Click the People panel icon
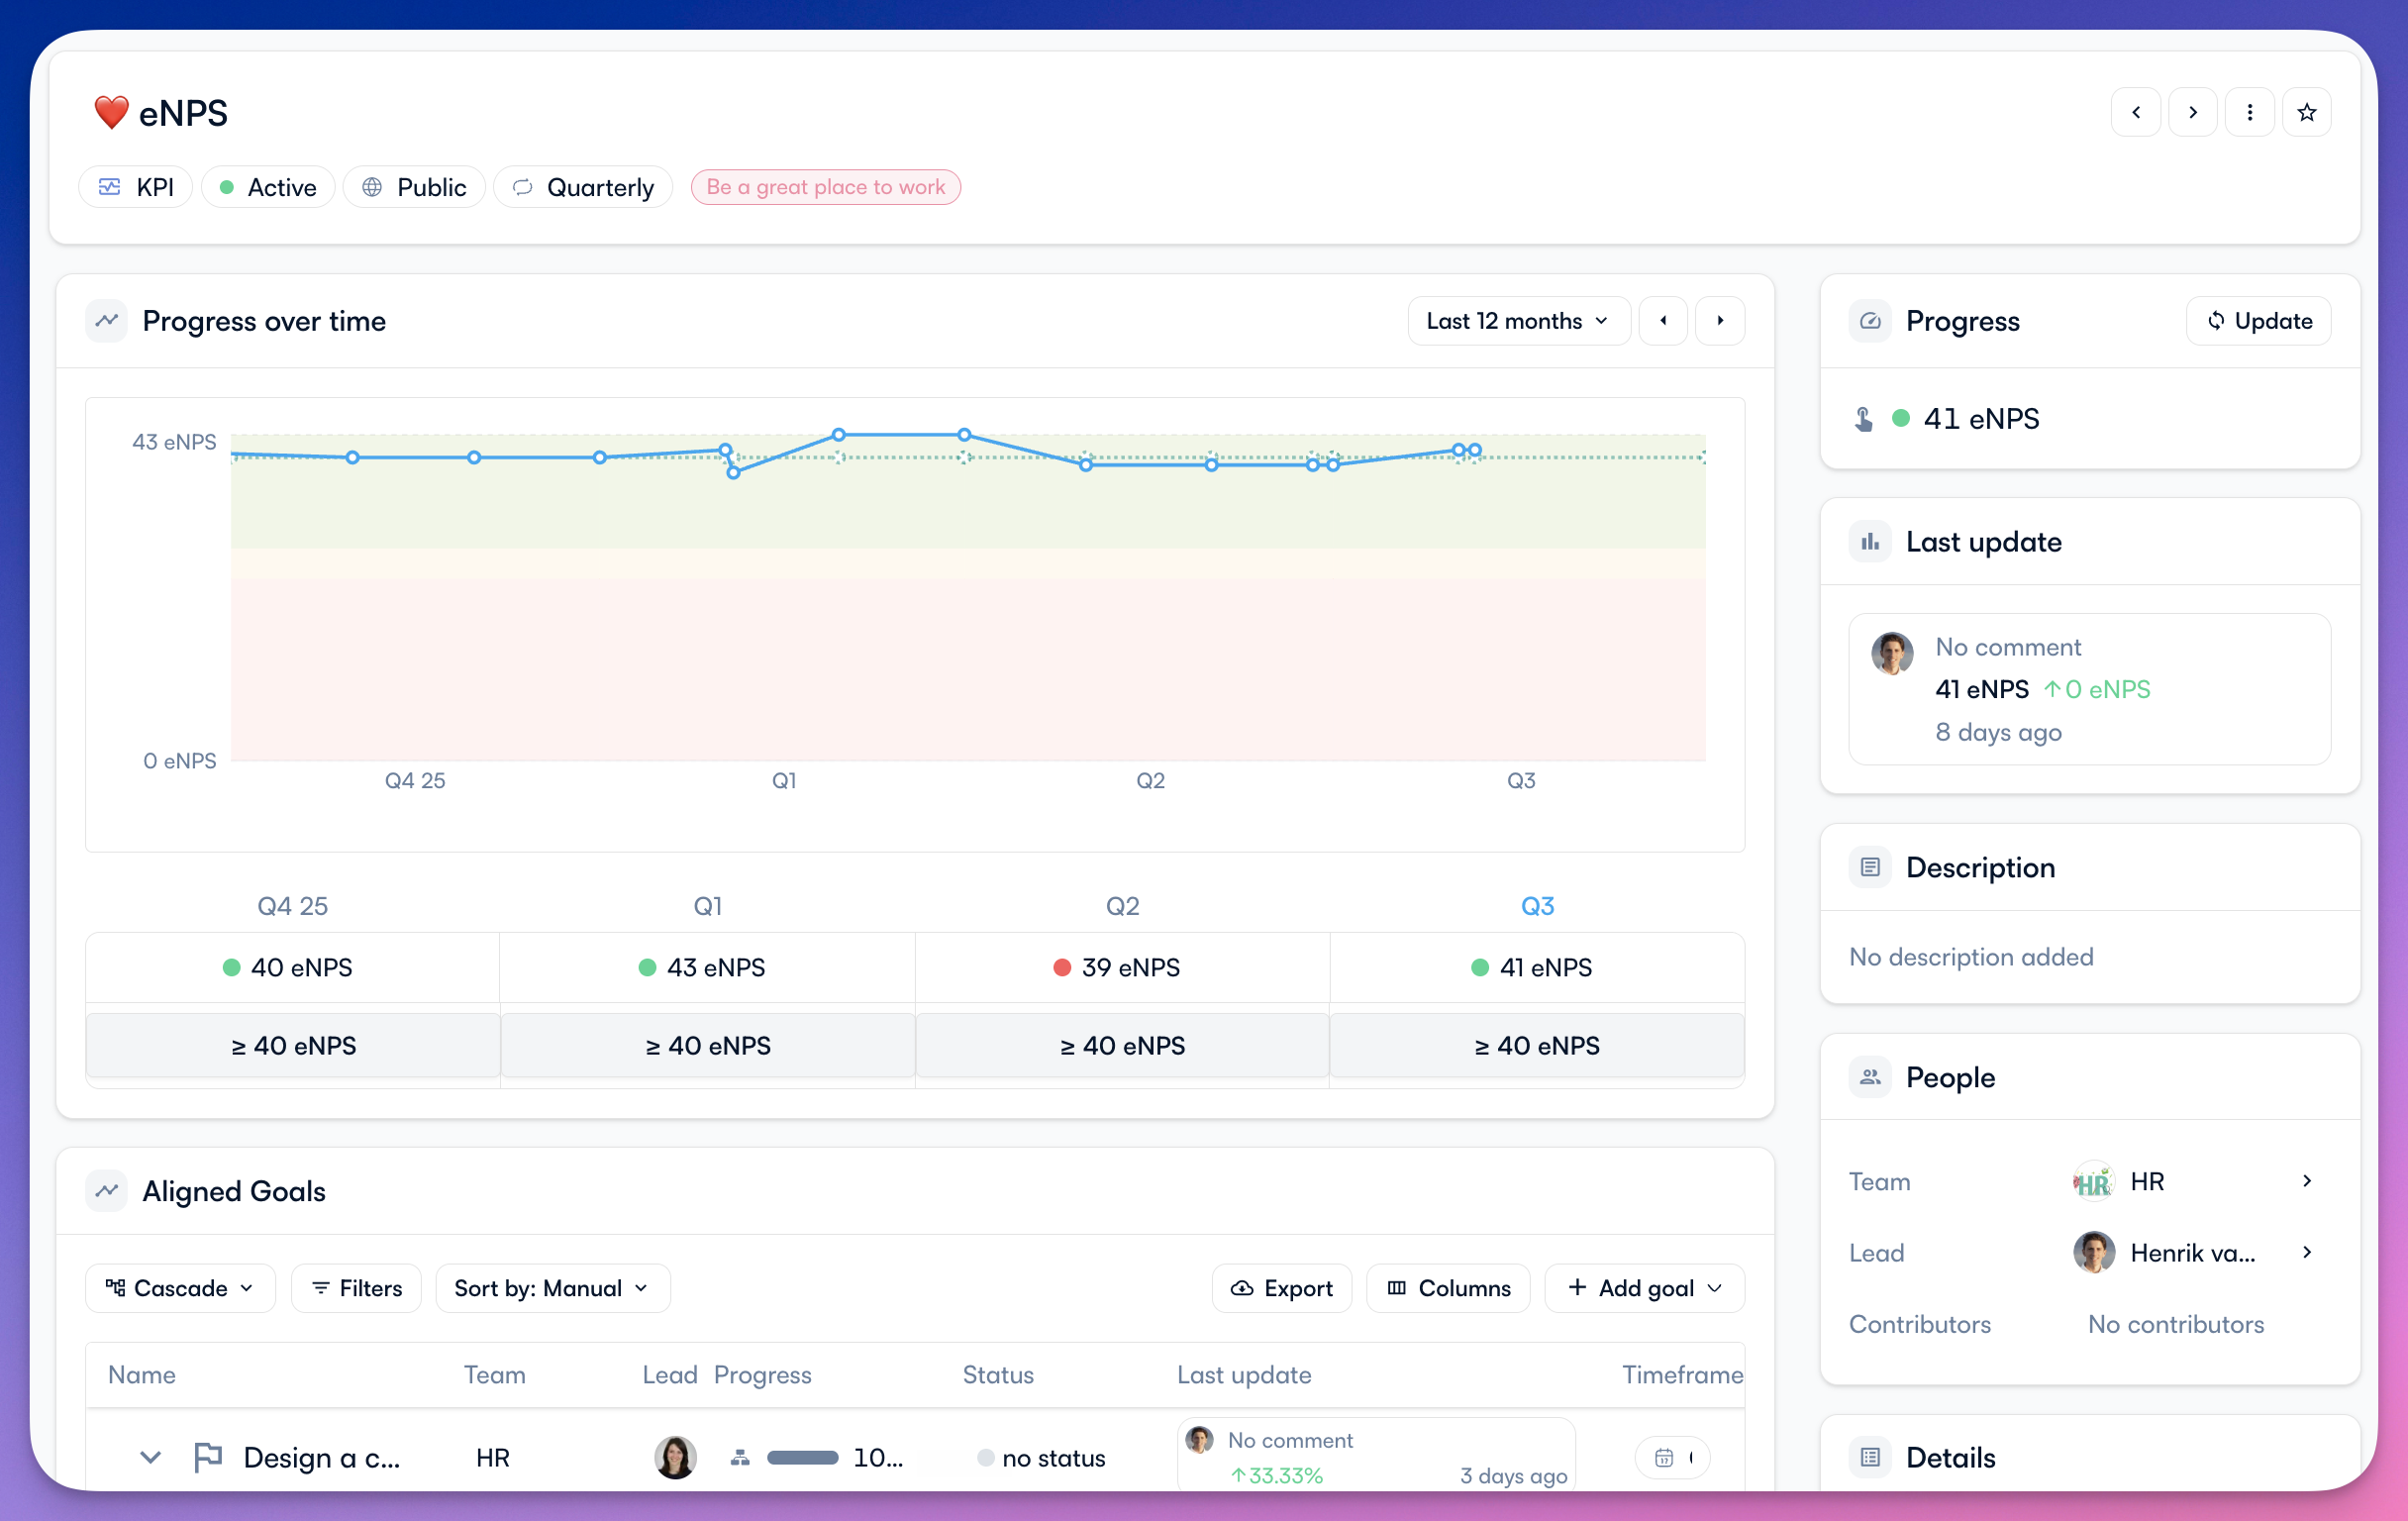2408x1521 pixels. pyautogui.click(x=1870, y=1077)
